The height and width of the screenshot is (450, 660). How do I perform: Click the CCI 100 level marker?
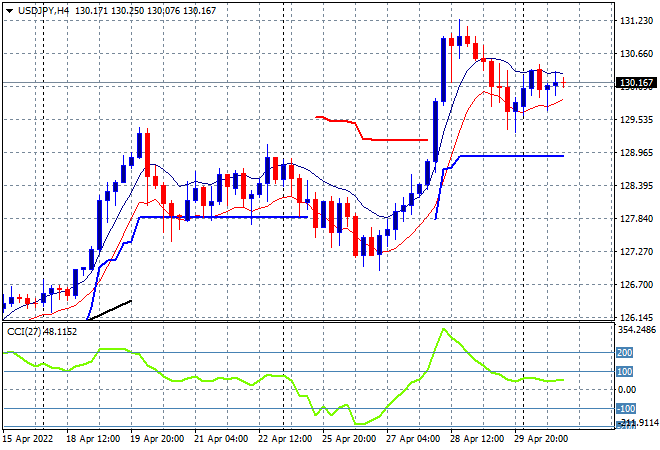coord(625,371)
